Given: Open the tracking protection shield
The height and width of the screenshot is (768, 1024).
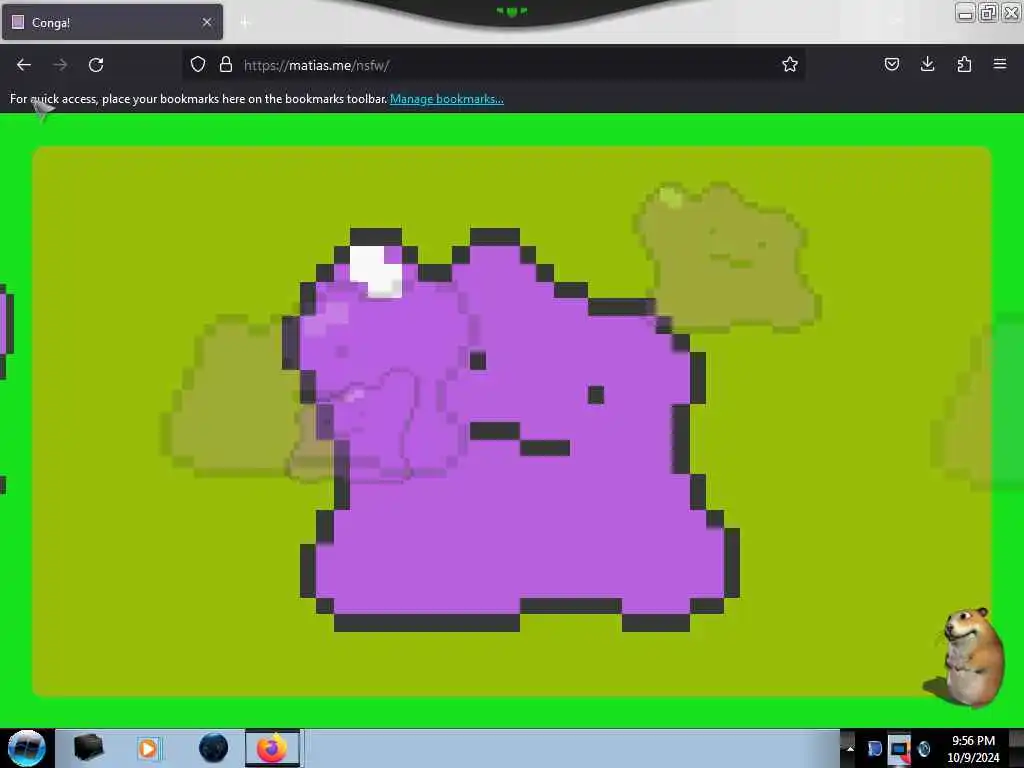Looking at the screenshot, I should coord(198,64).
